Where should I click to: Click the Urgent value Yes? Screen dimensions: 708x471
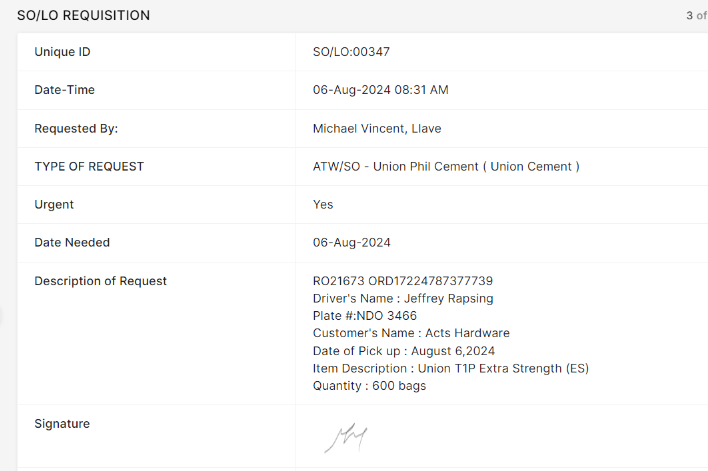click(x=323, y=205)
